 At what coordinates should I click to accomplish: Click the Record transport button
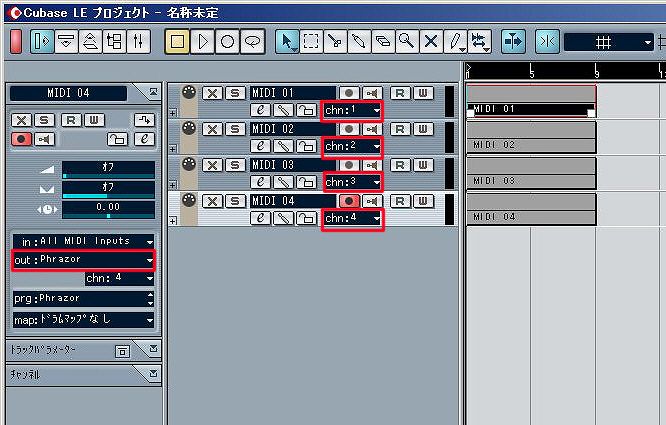(x=227, y=42)
